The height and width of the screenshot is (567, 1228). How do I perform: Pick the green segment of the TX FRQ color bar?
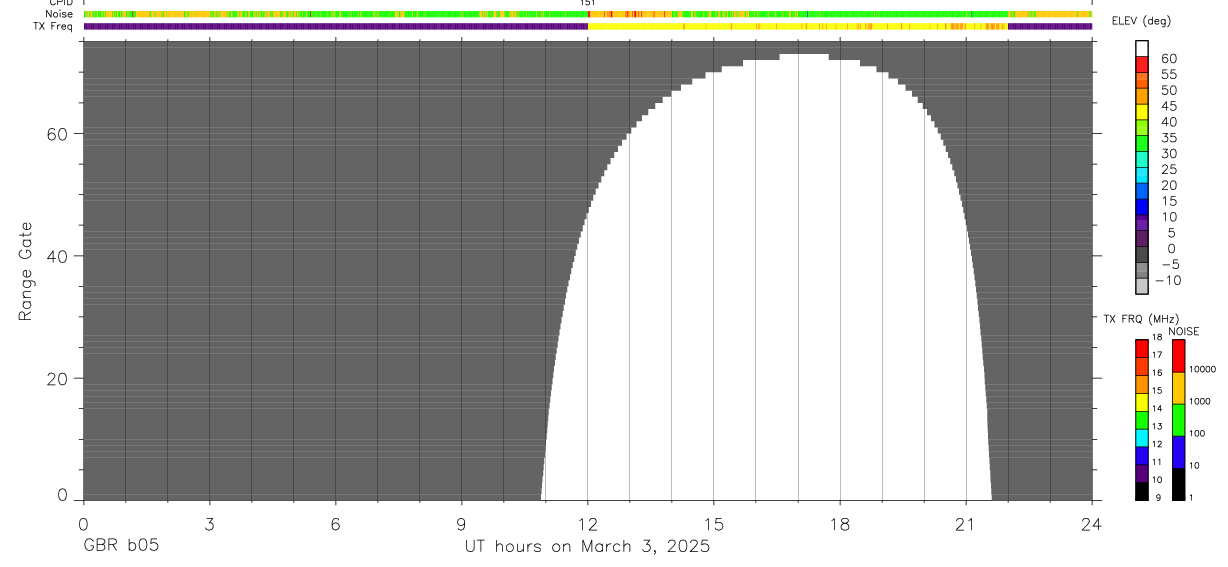tap(1142, 420)
